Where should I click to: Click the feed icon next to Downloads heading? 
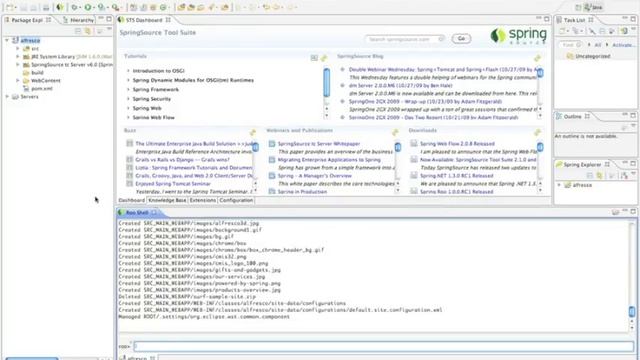(x=538, y=132)
